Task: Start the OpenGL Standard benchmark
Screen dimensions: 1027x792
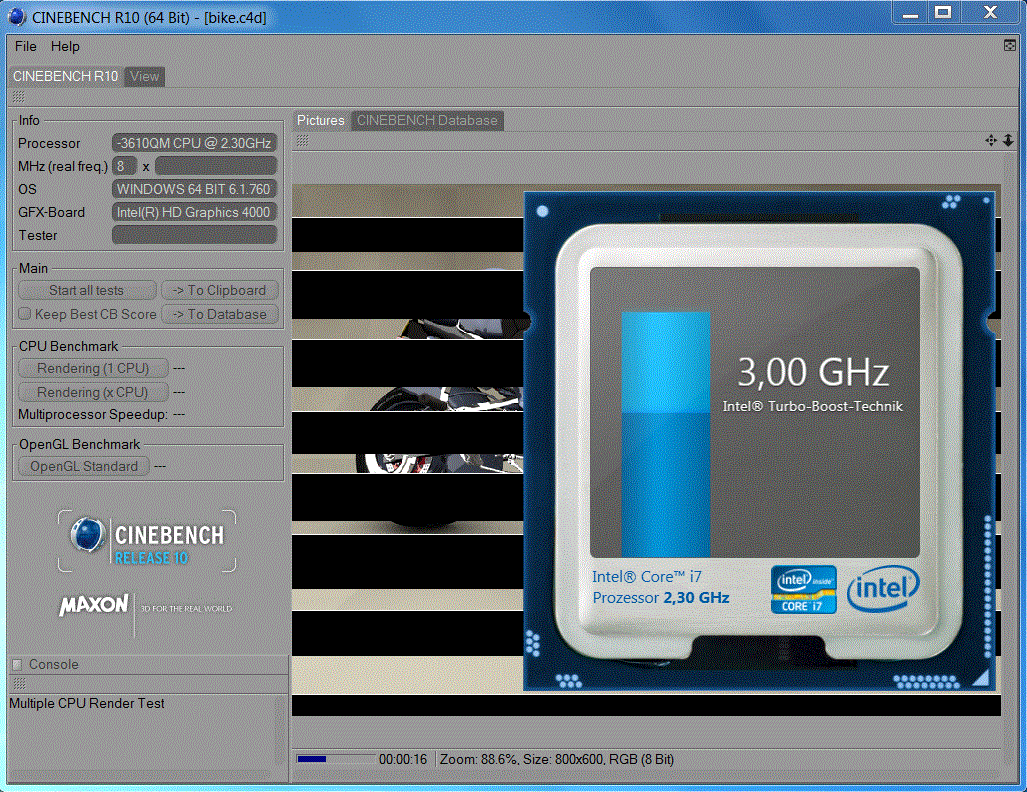Action: pyautogui.click(x=84, y=466)
